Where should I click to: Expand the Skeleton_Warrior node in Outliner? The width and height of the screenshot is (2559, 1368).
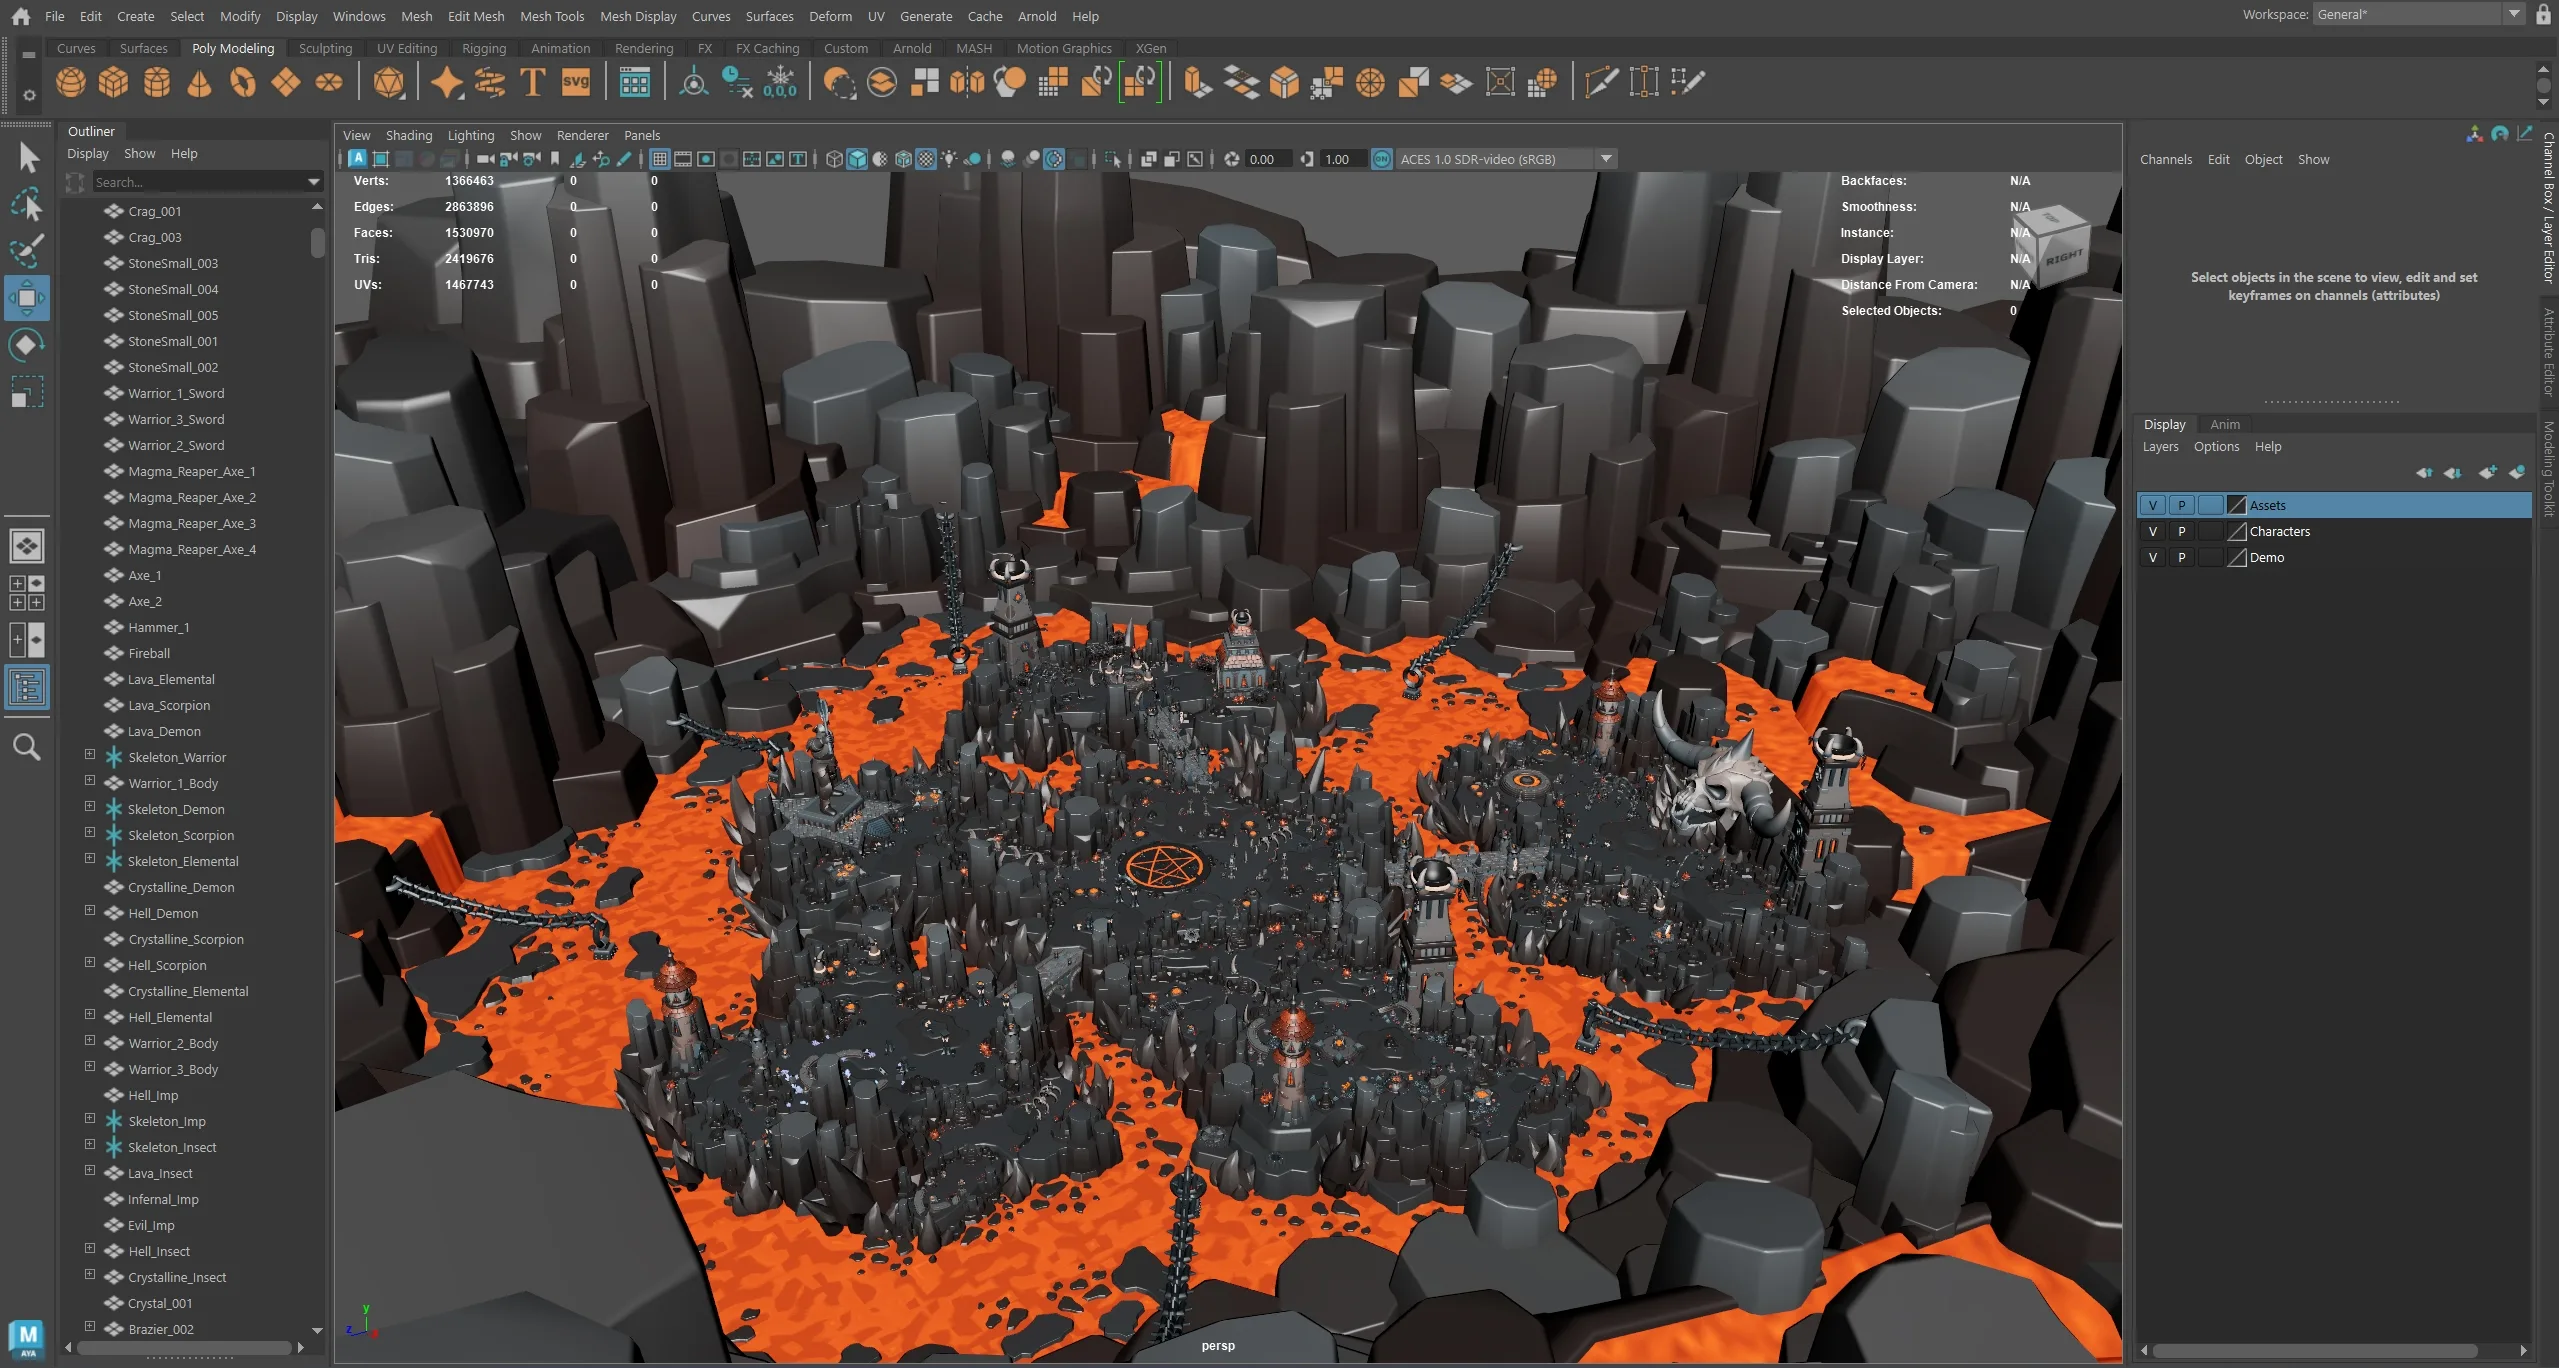(90, 756)
